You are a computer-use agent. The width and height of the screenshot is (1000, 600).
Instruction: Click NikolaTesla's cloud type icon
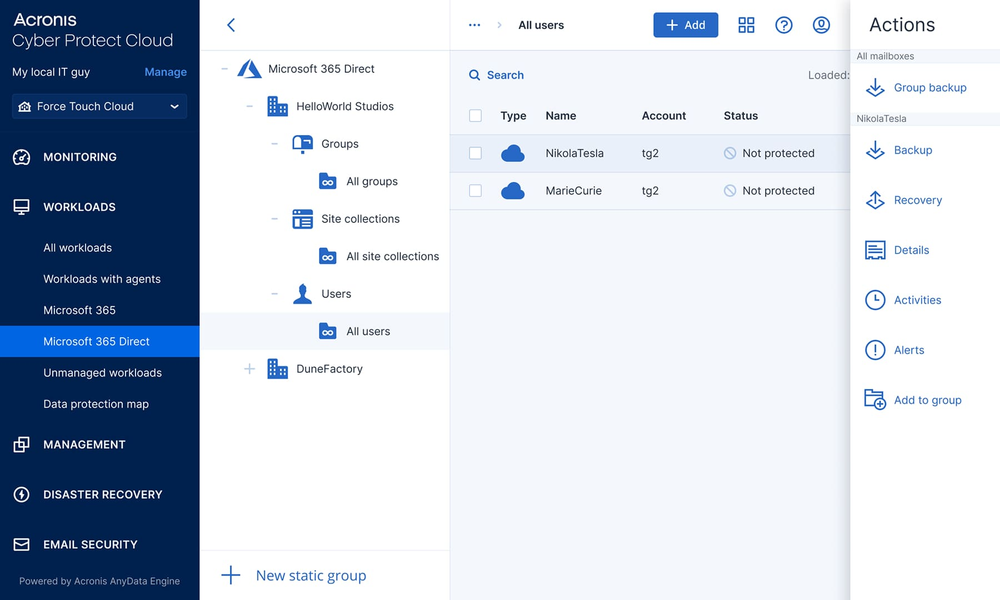point(513,153)
